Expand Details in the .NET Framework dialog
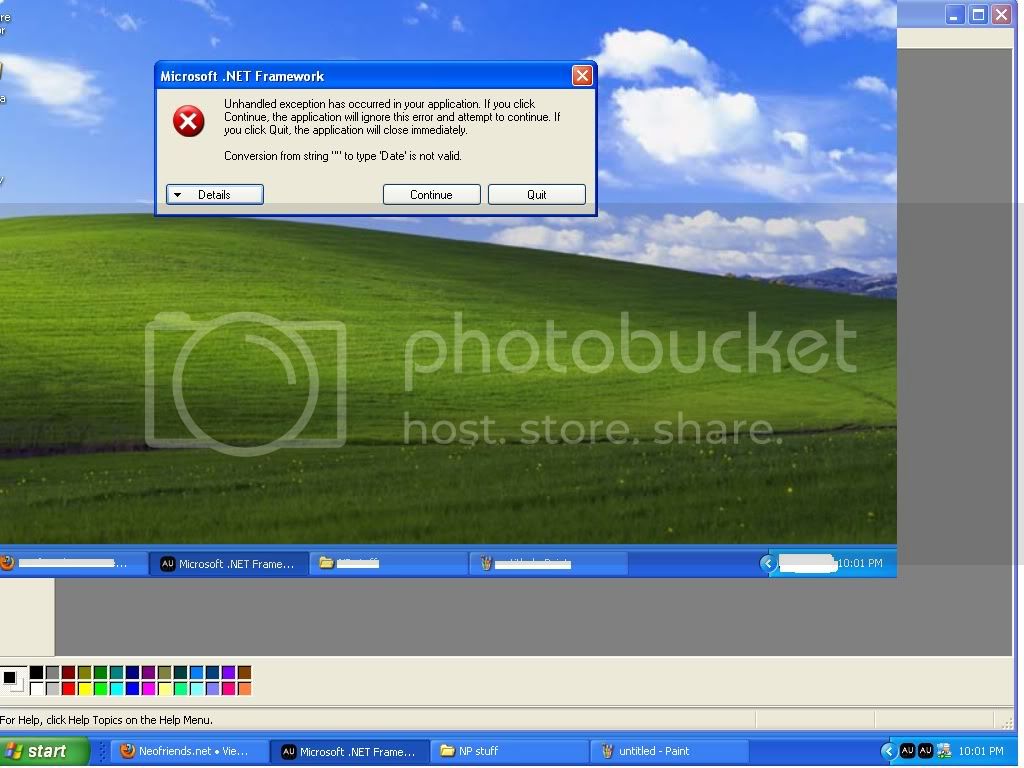The width and height of the screenshot is (1024, 768). point(214,195)
